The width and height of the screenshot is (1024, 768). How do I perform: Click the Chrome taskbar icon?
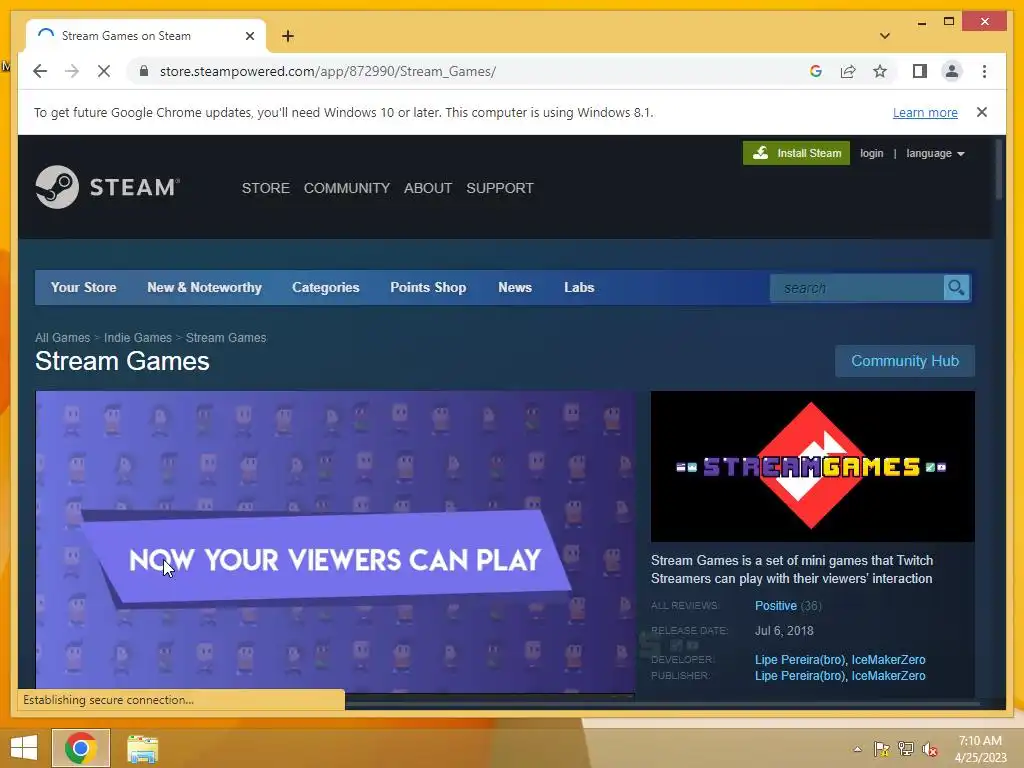[x=81, y=748]
